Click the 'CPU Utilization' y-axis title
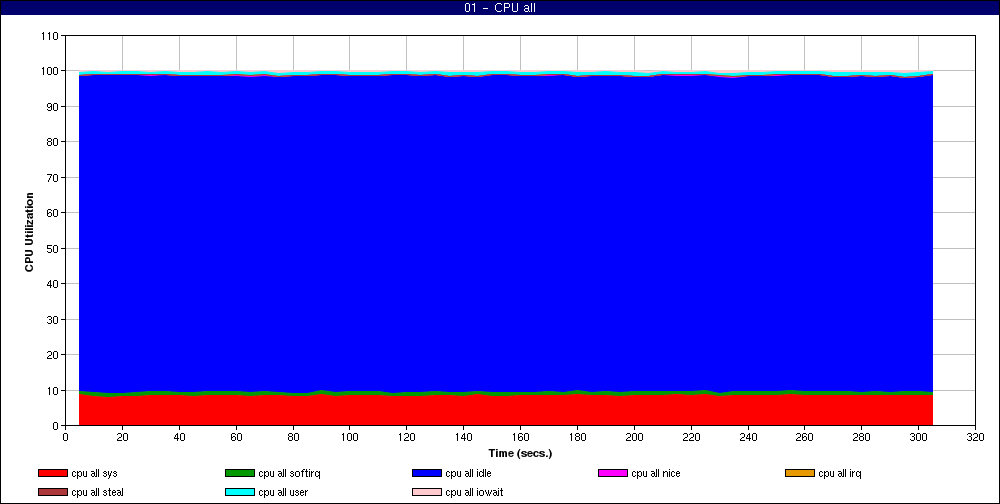Image resolution: width=1000 pixels, height=504 pixels. [29, 232]
